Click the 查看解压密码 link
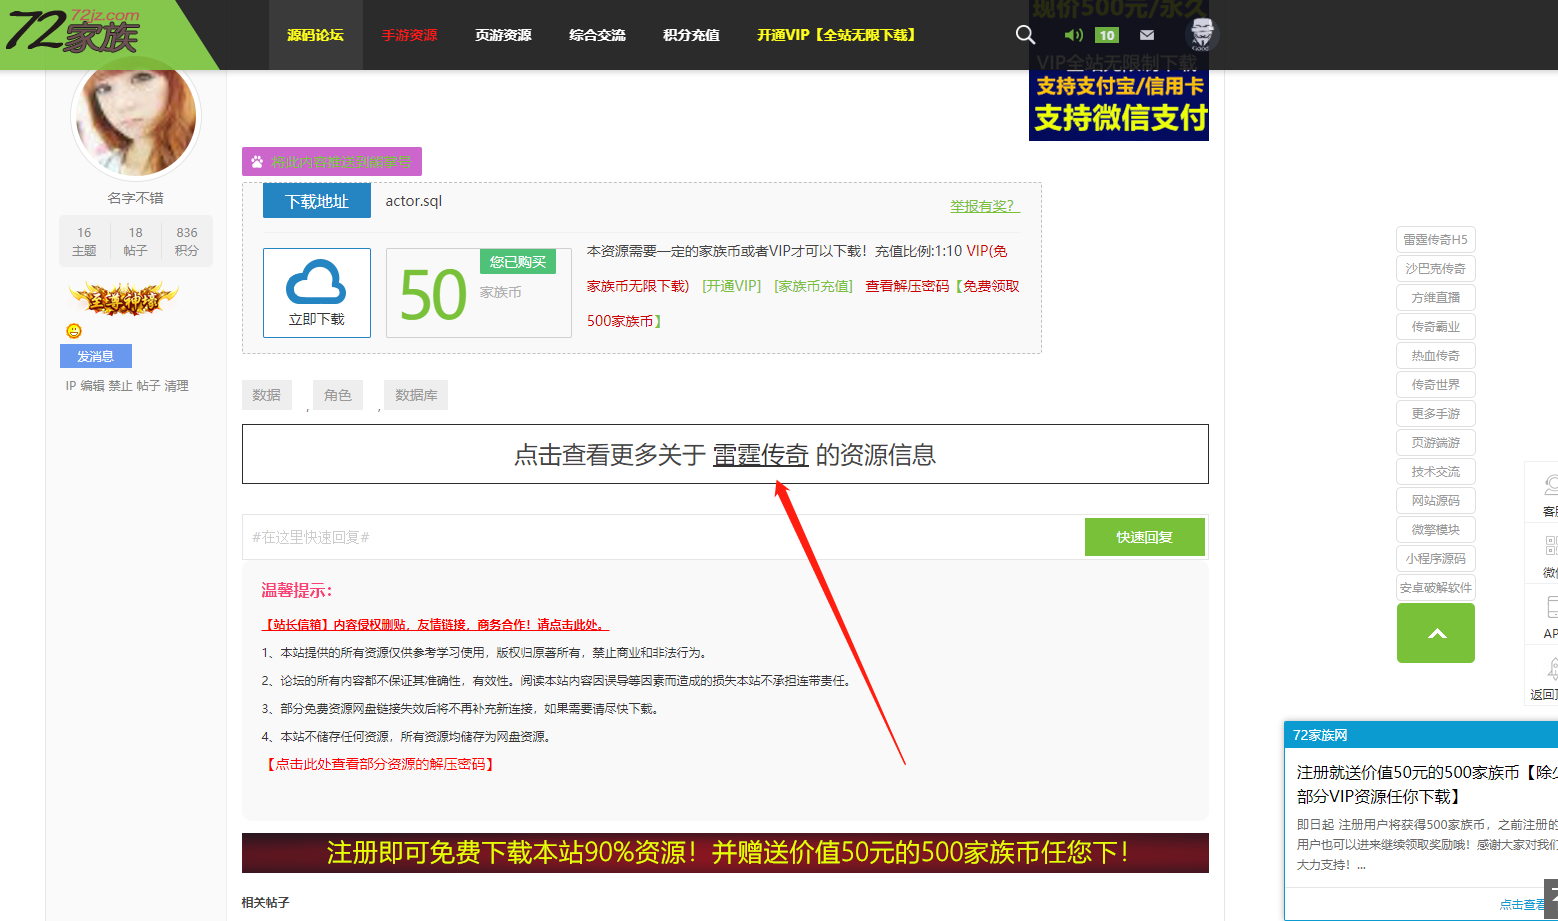Viewport: 1558px width, 921px height. click(x=907, y=286)
